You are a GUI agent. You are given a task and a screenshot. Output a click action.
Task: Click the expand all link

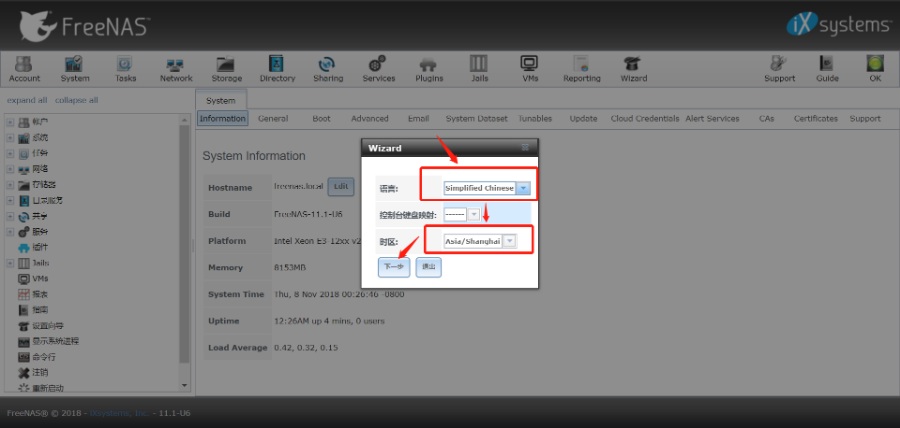click(27, 100)
